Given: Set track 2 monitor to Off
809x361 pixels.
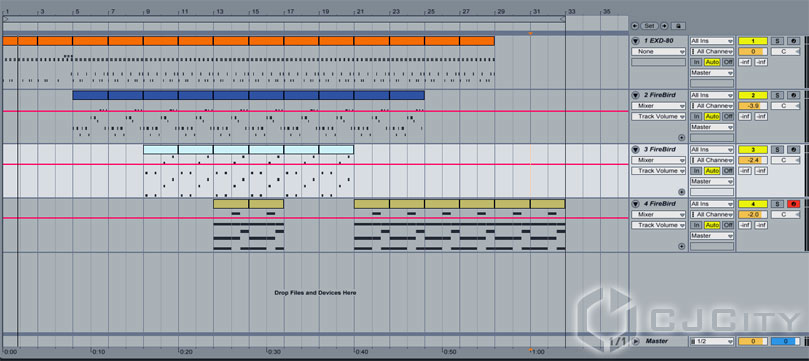Looking at the screenshot, I should (x=727, y=117).
